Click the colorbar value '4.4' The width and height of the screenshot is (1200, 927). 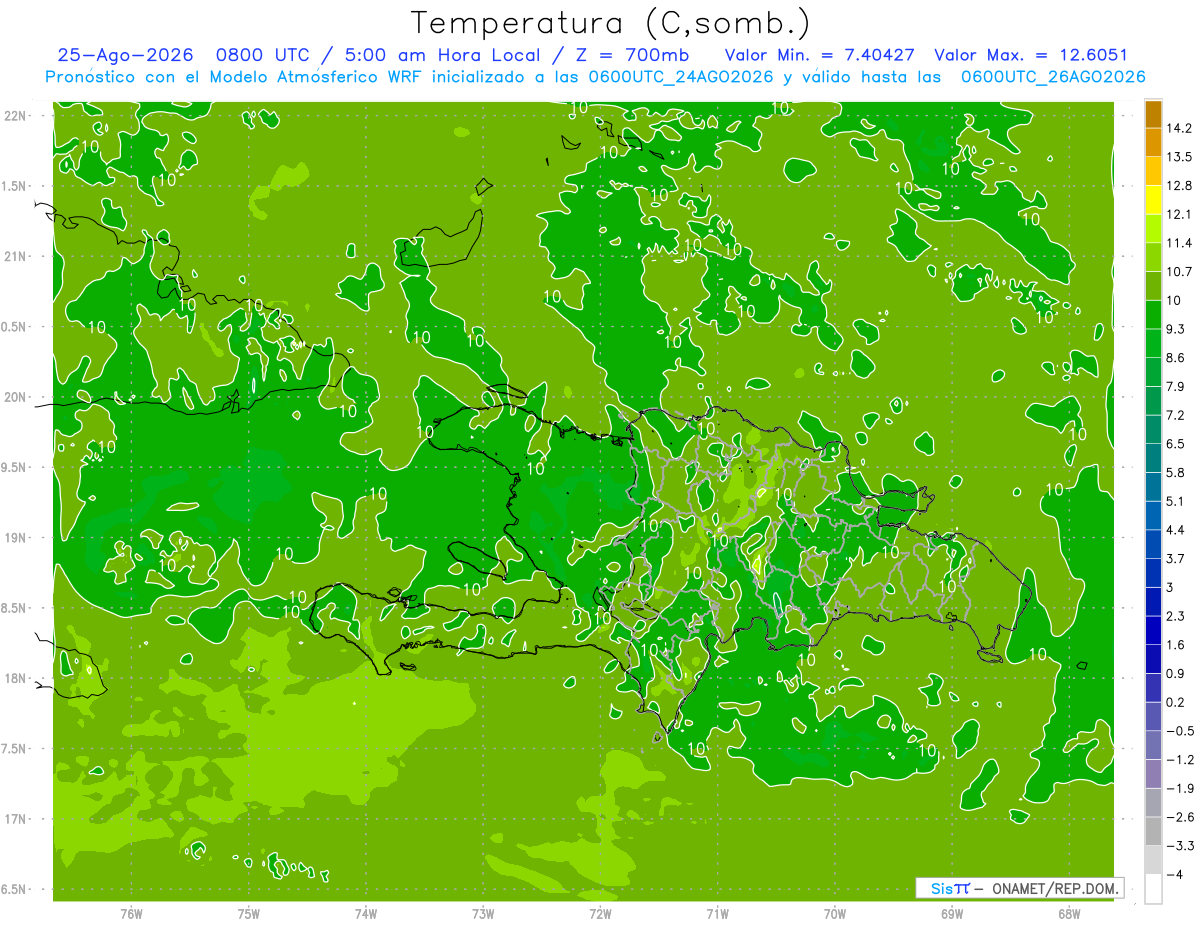point(1175,529)
